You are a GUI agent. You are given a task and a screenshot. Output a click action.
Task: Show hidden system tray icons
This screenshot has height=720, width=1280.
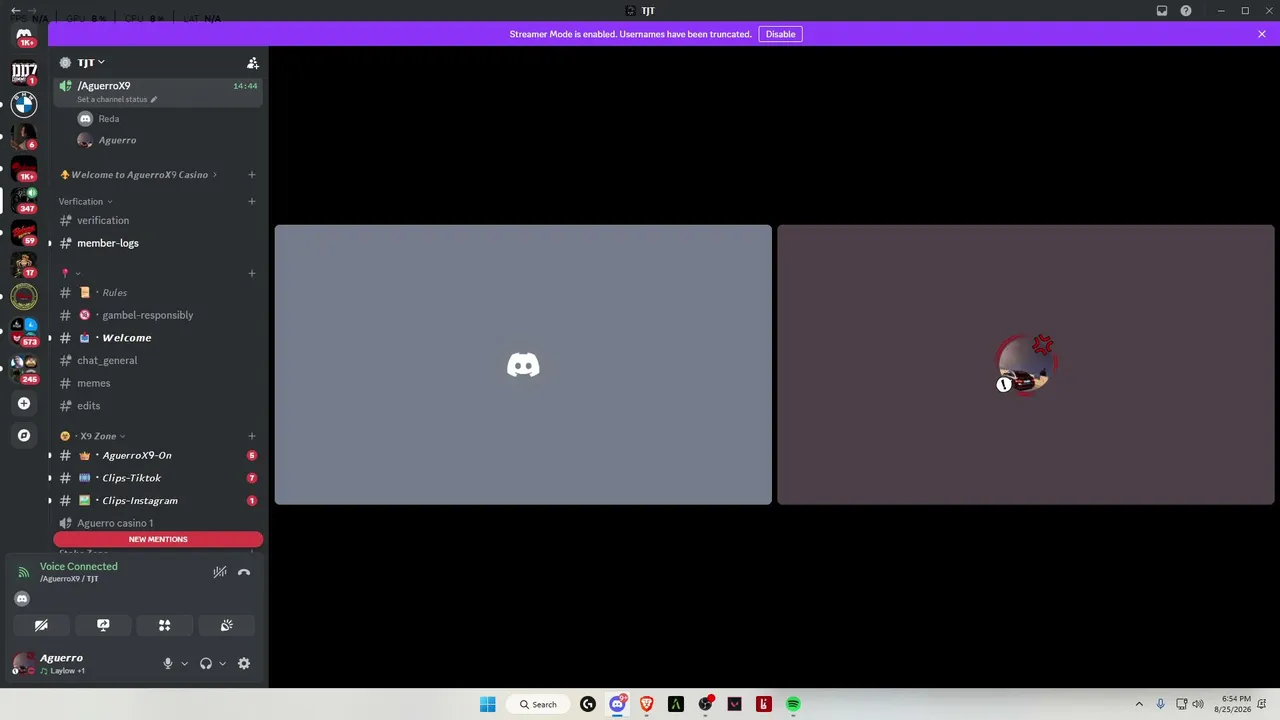(1138, 704)
